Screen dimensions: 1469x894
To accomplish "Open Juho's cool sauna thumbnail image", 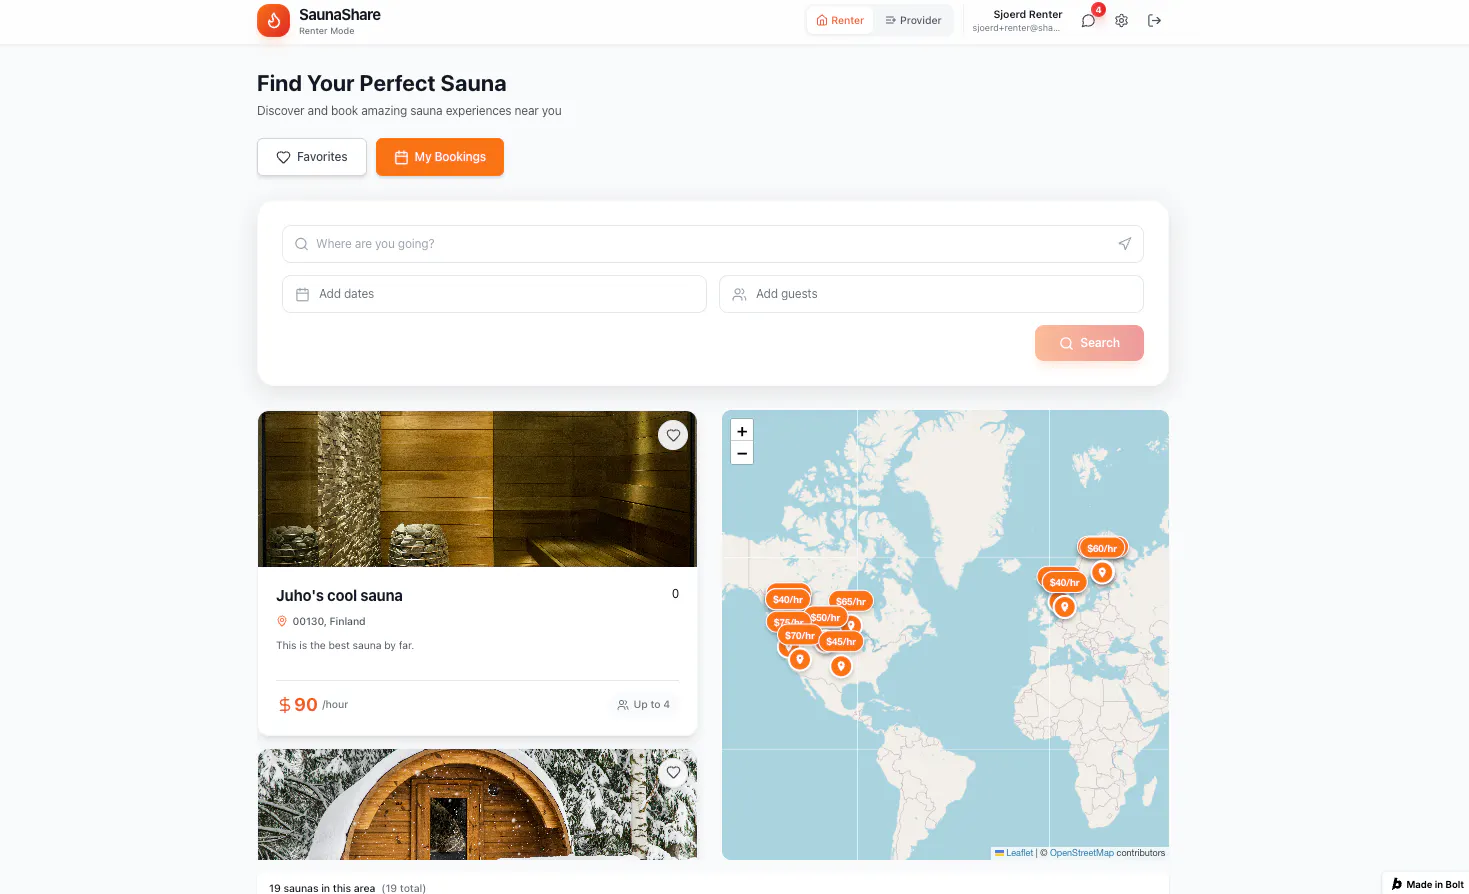I will click(x=477, y=489).
